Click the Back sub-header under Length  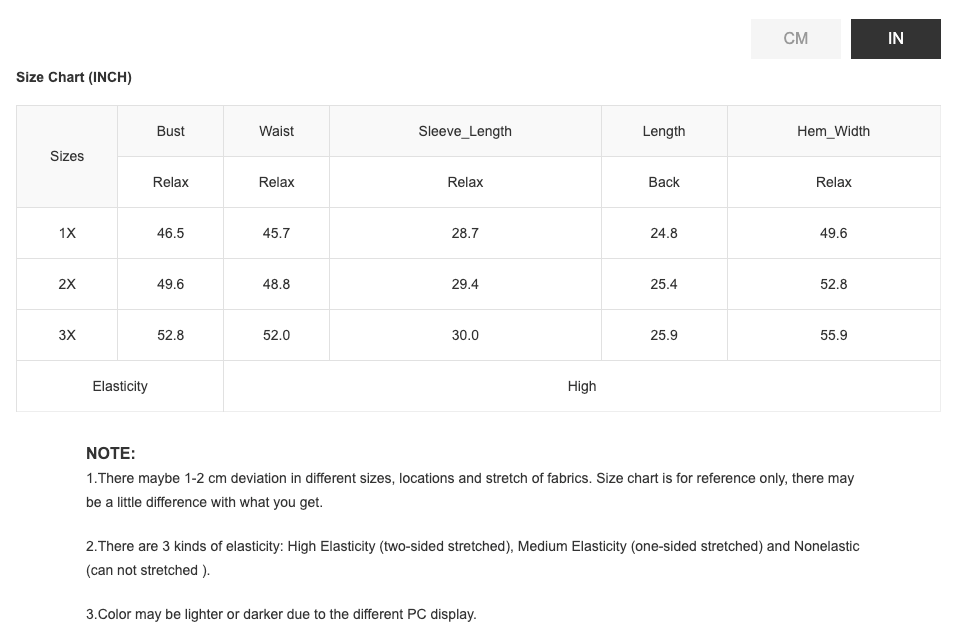pos(664,182)
